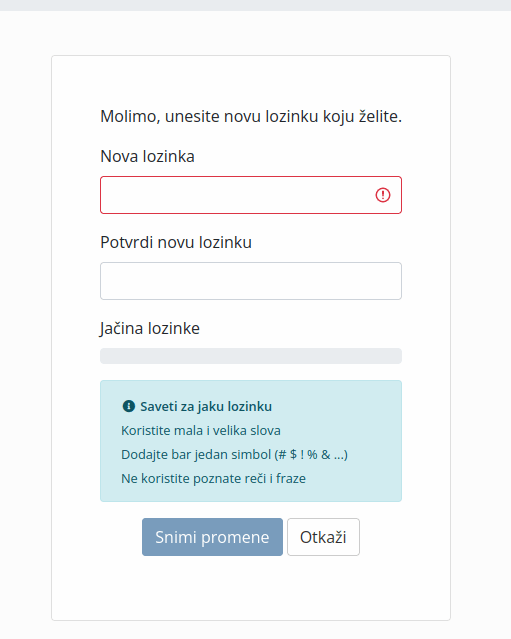Click the gray header strip at top

[x=256, y=5]
